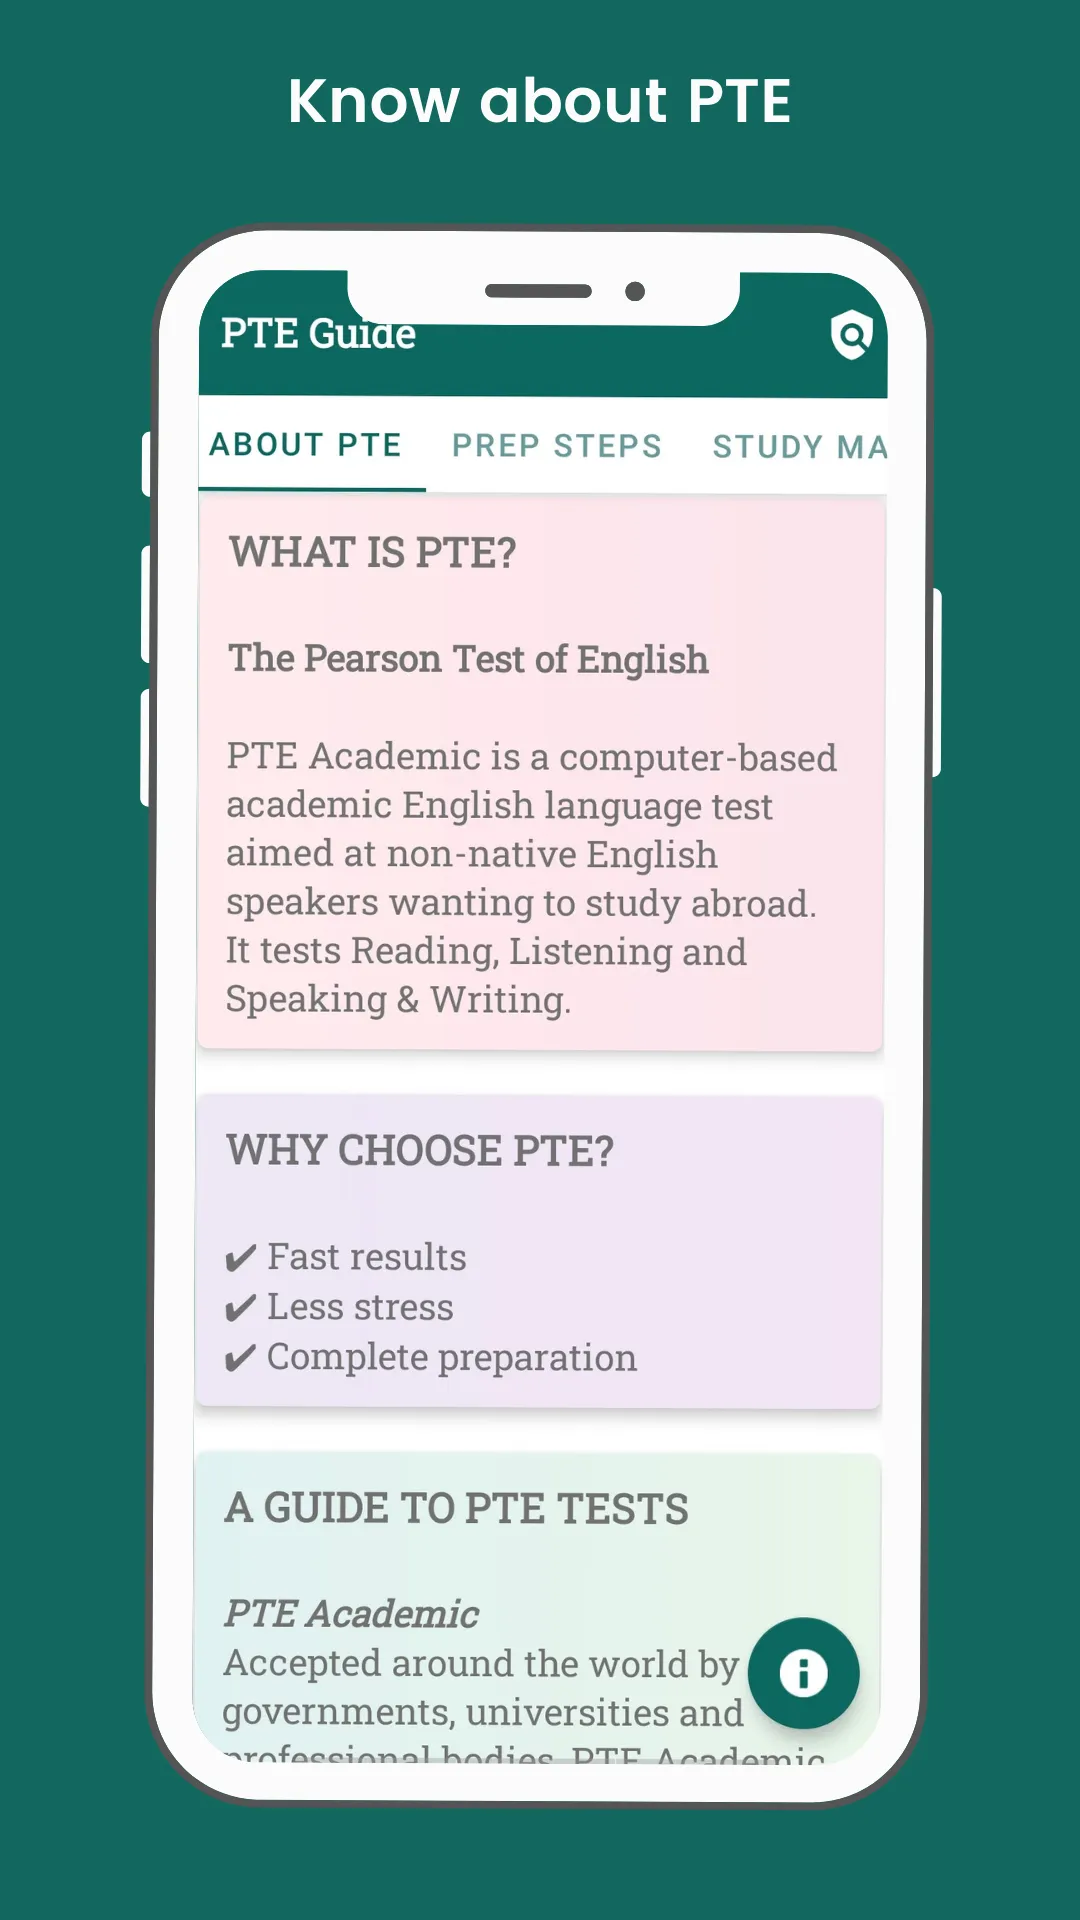This screenshot has height=1920, width=1080.
Task: Open the A GUIDE TO PTE TESTS heading
Action: [457, 1509]
